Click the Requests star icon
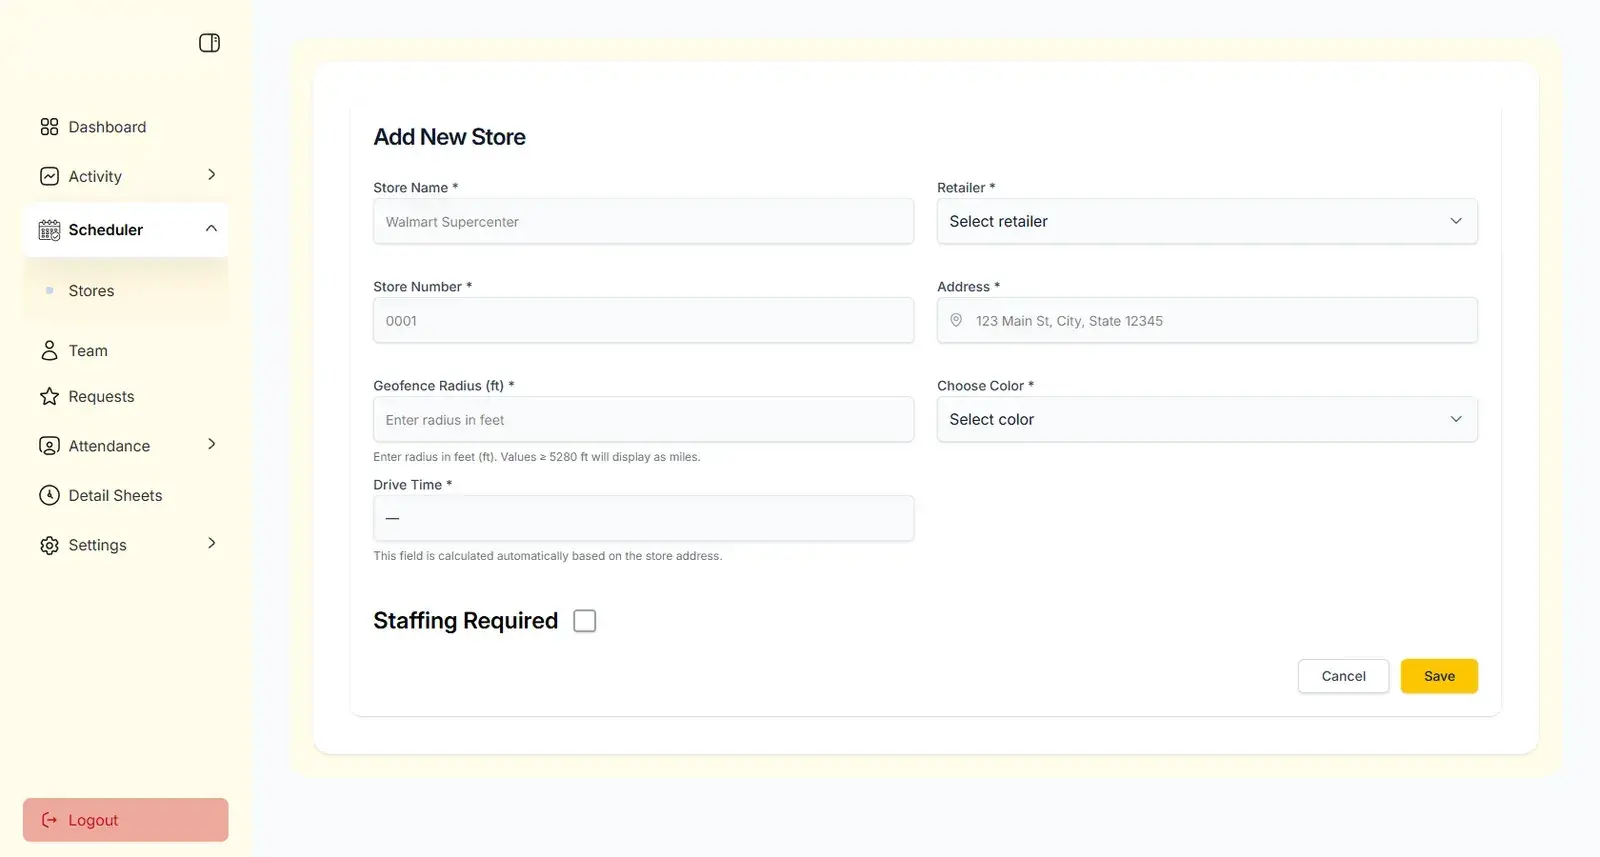Screen dimensions: 1600x857 click(x=49, y=396)
